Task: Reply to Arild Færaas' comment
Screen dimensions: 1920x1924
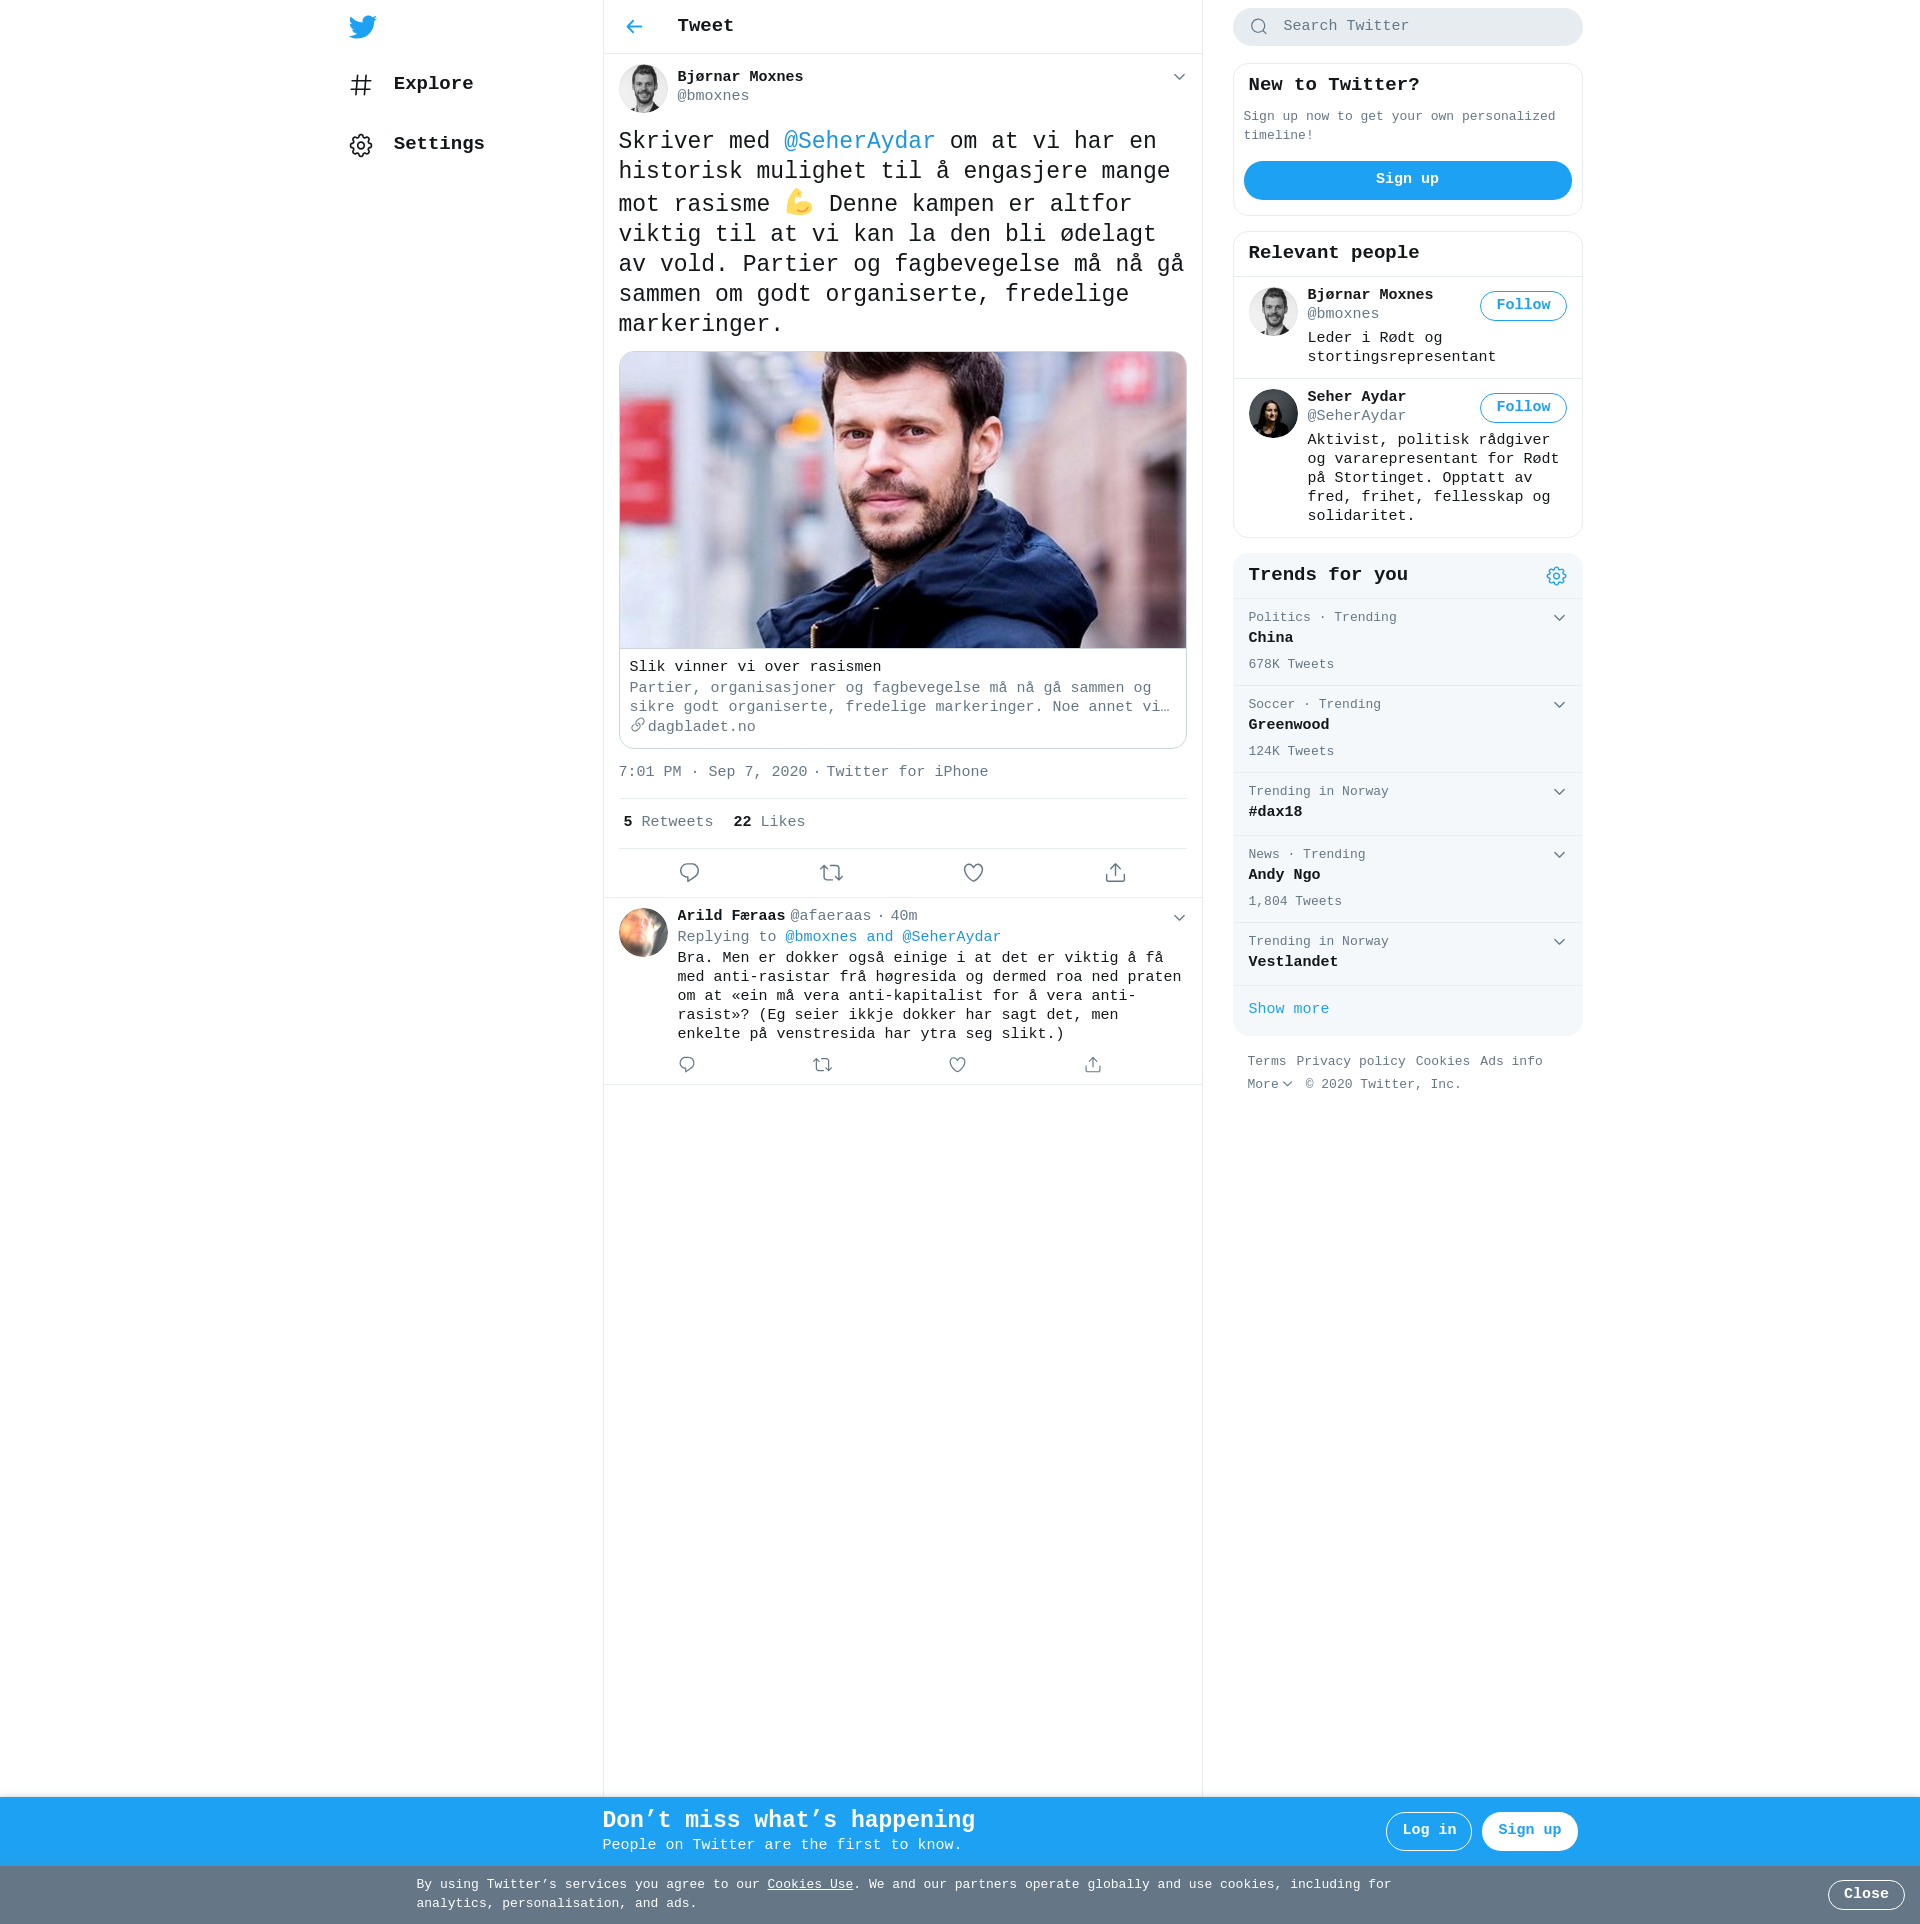Action: pos(687,1065)
